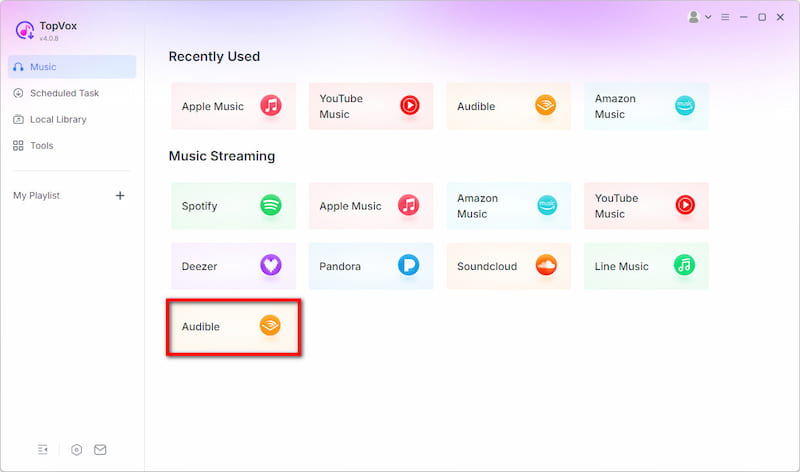
Task: Open Local Library in sidebar
Action: tap(72, 119)
